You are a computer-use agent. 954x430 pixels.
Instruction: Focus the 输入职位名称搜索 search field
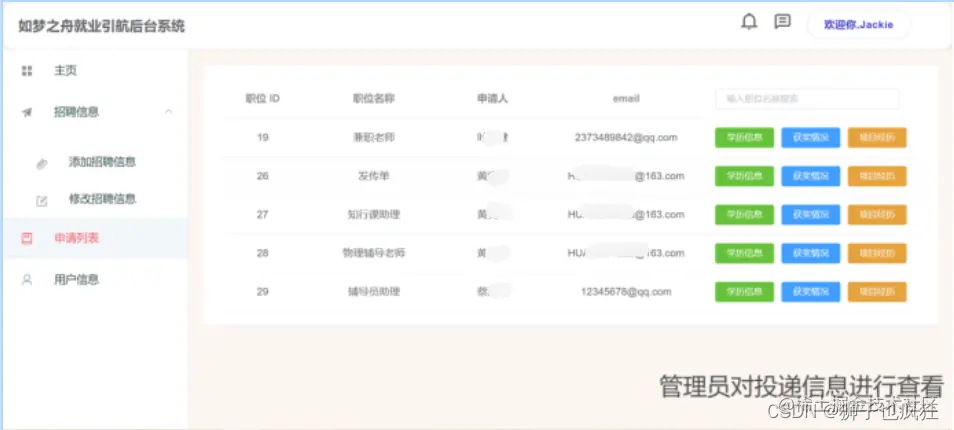click(x=807, y=99)
